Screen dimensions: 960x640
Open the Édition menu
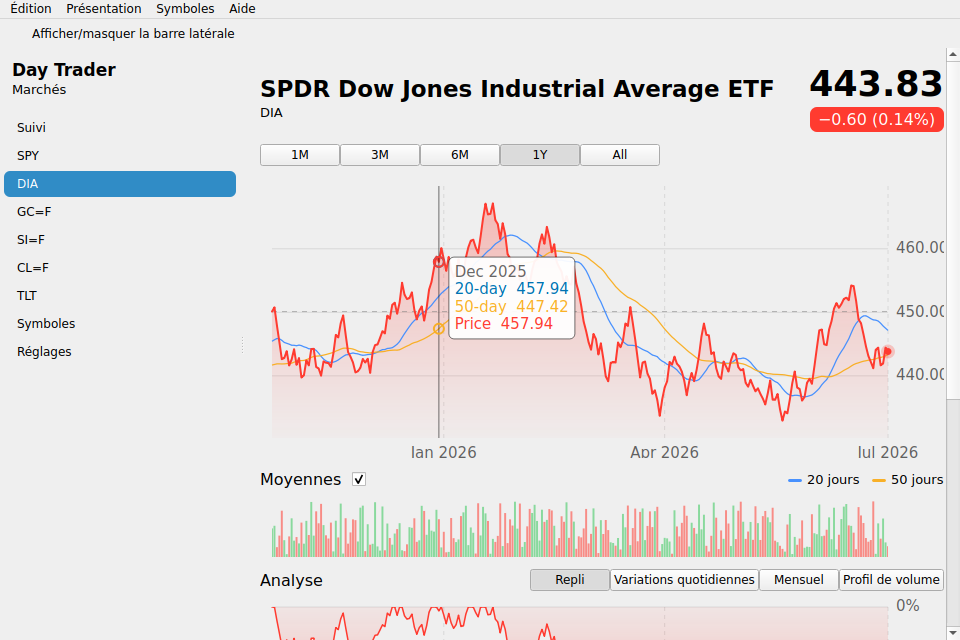pyautogui.click(x=31, y=9)
